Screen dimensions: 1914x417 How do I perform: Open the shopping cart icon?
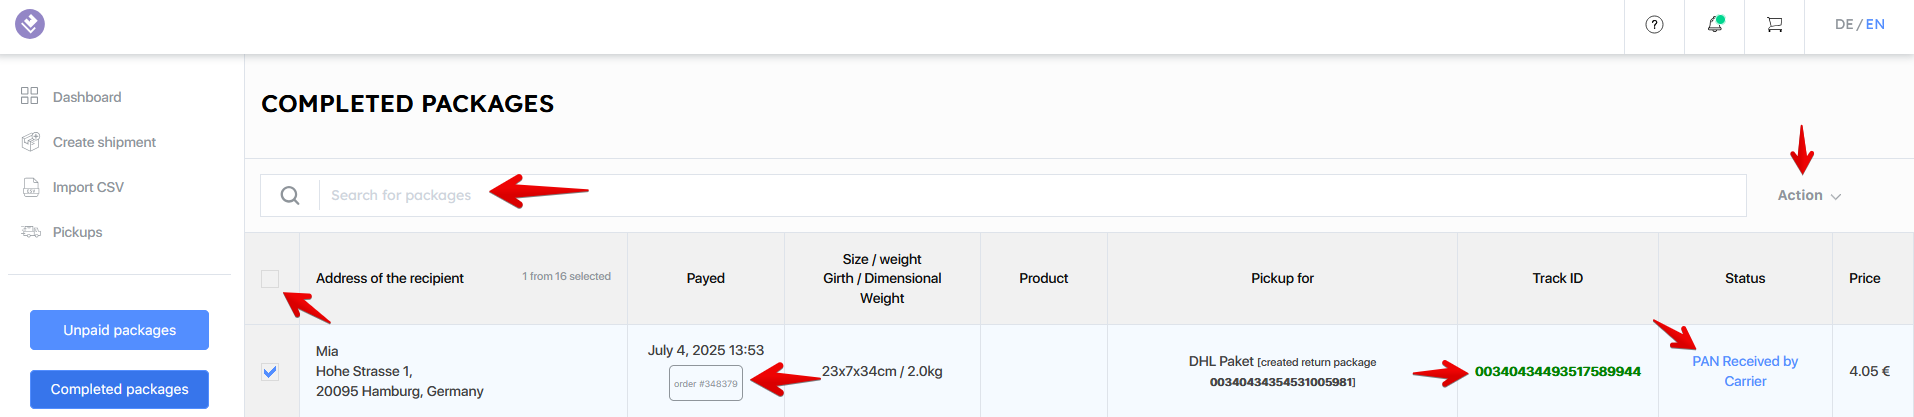coord(1775,25)
